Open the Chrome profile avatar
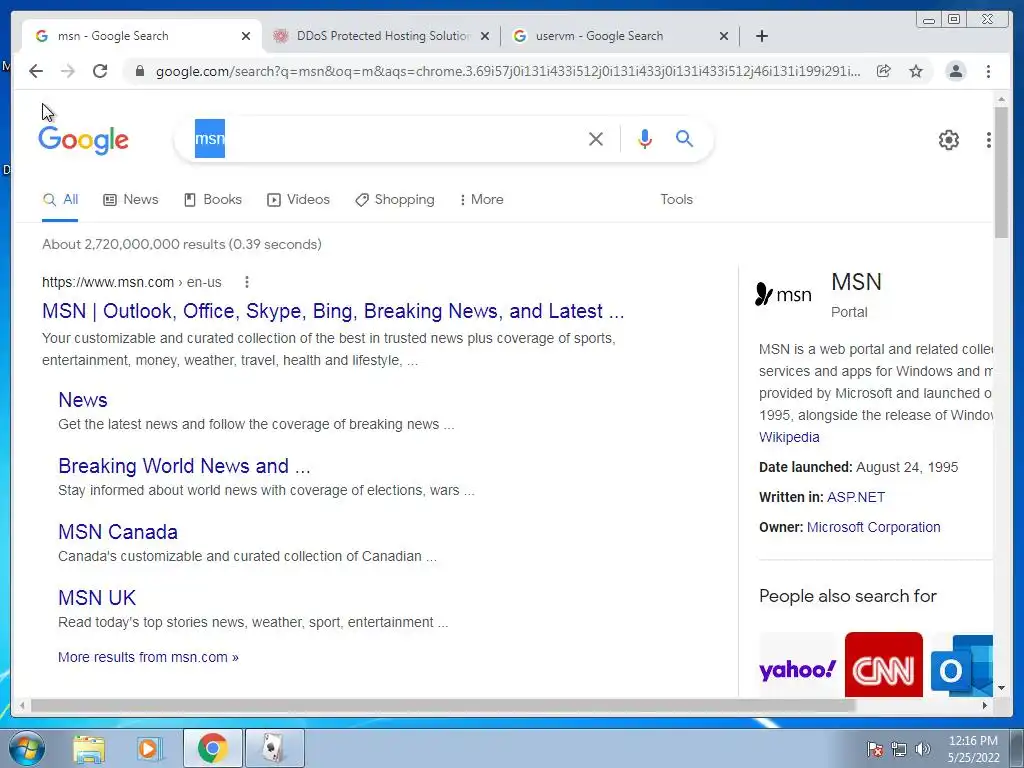1024x768 pixels. point(955,71)
